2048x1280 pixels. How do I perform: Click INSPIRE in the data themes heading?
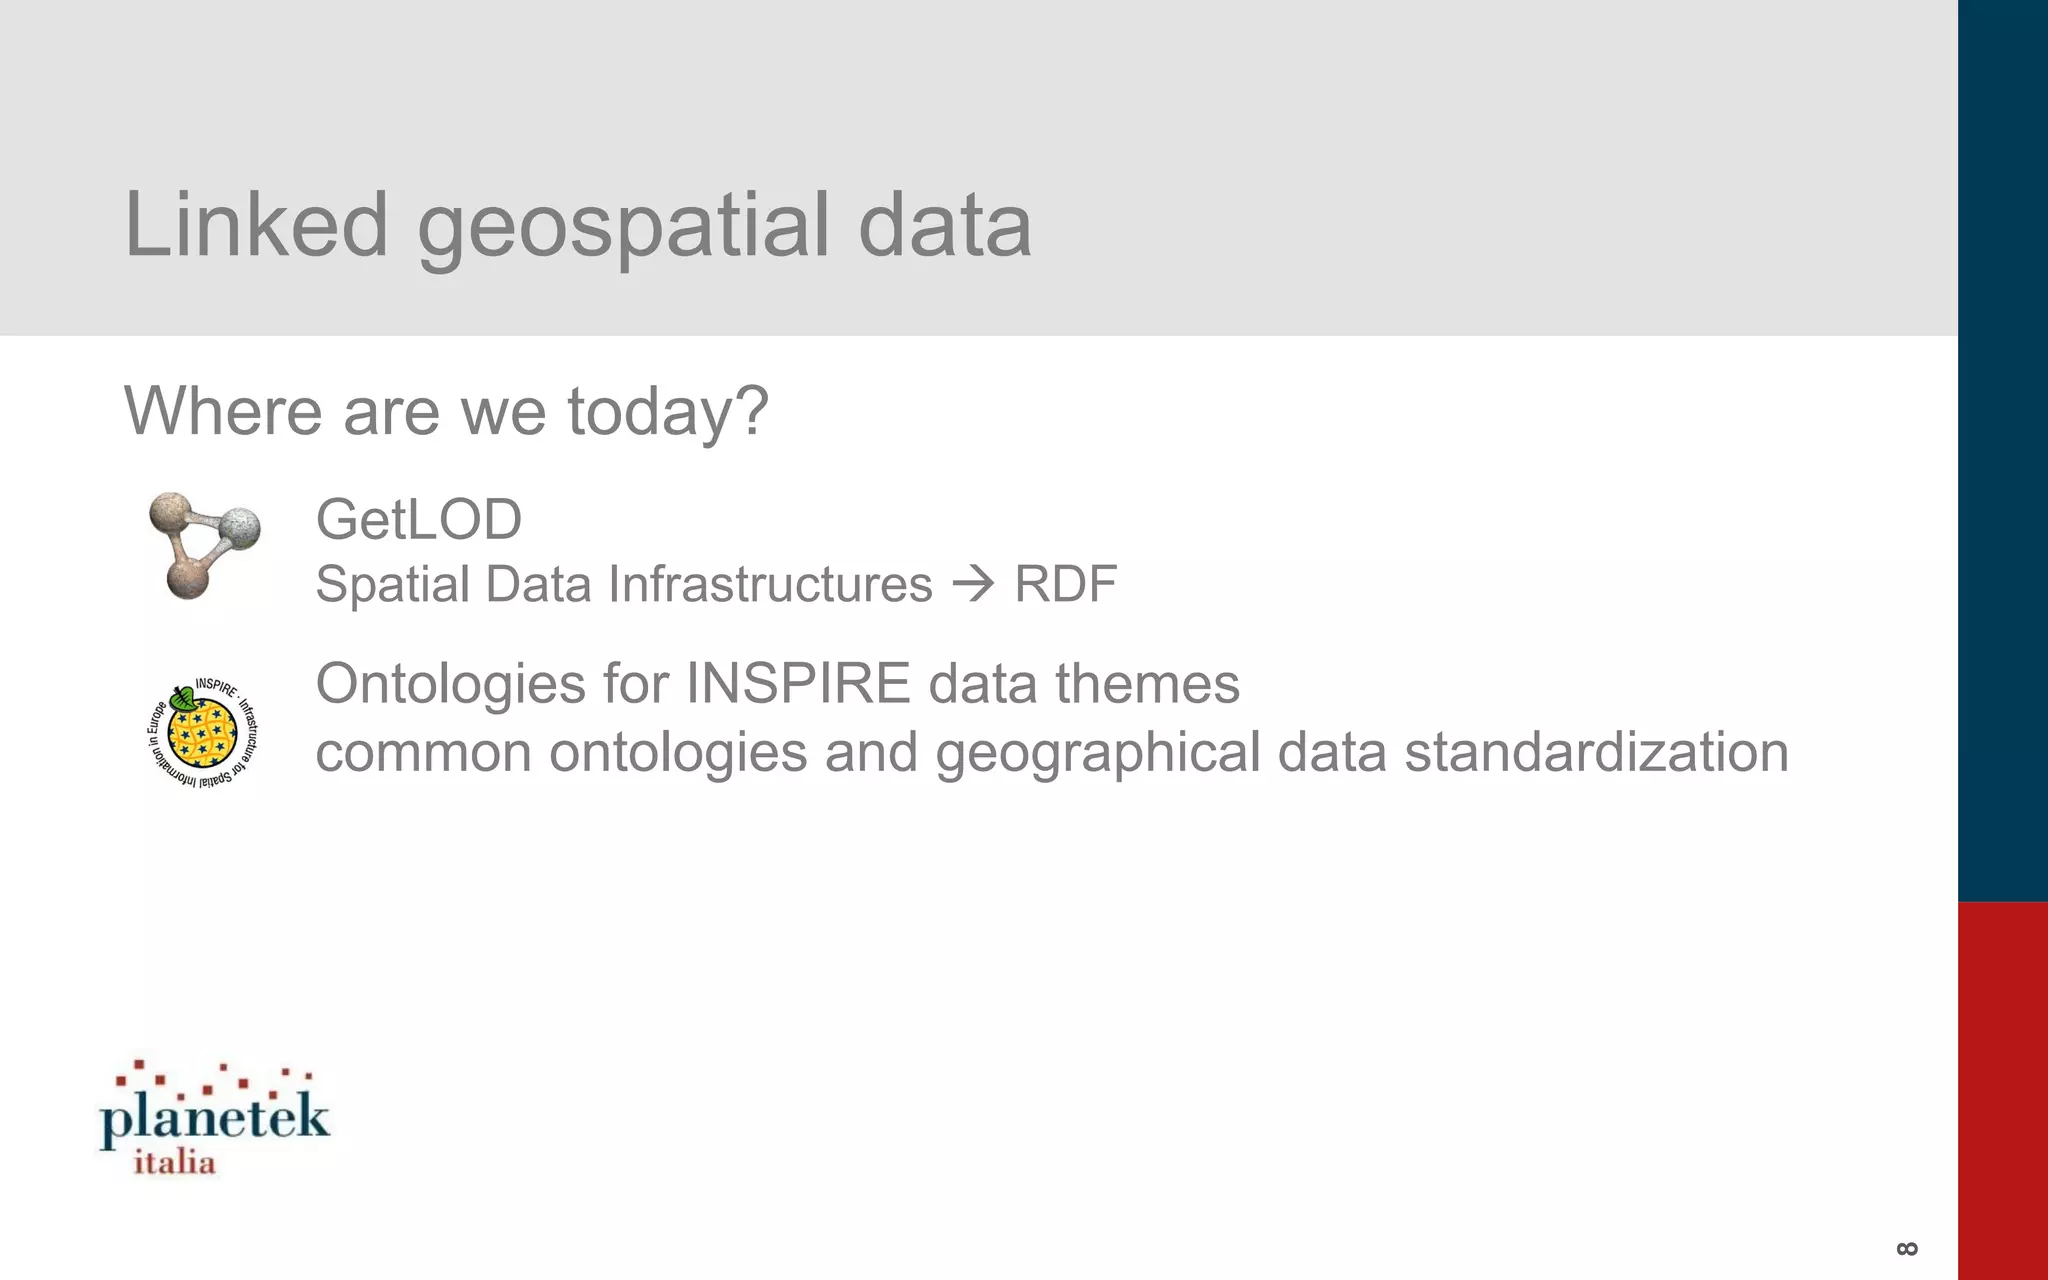point(798,684)
